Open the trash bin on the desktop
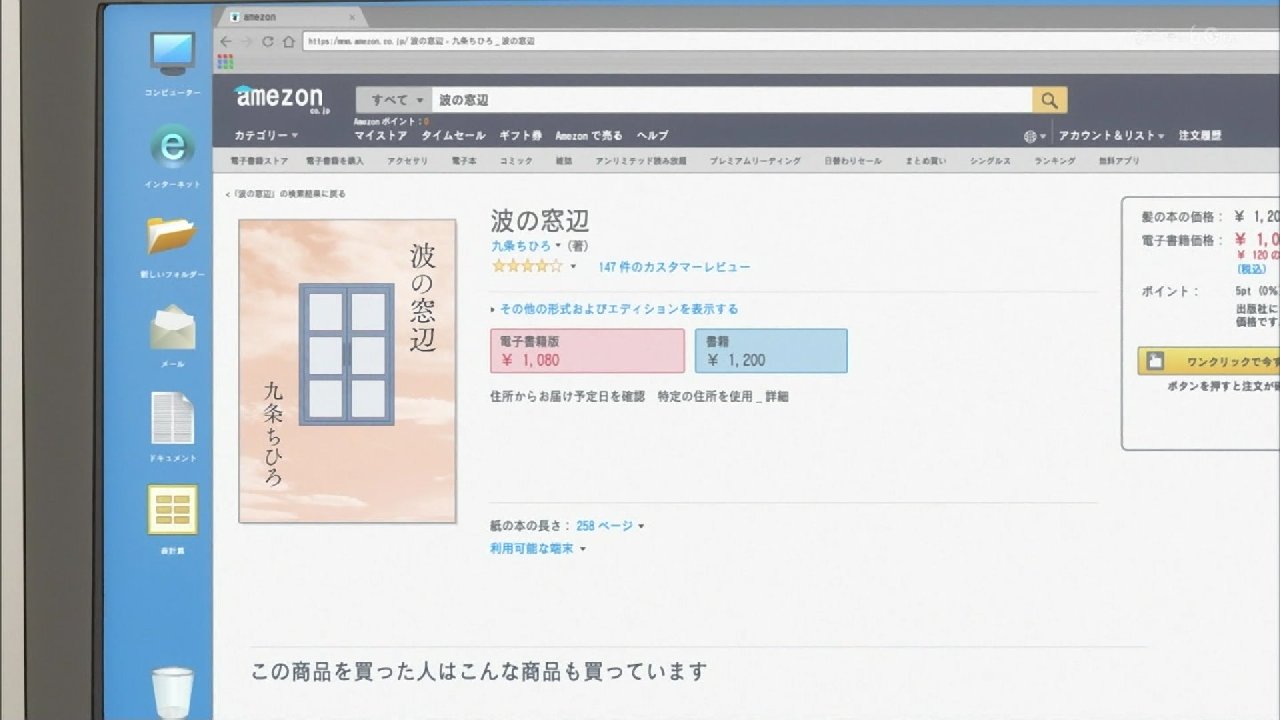This screenshot has width=1280, height=720. click(x=172, y=693)
